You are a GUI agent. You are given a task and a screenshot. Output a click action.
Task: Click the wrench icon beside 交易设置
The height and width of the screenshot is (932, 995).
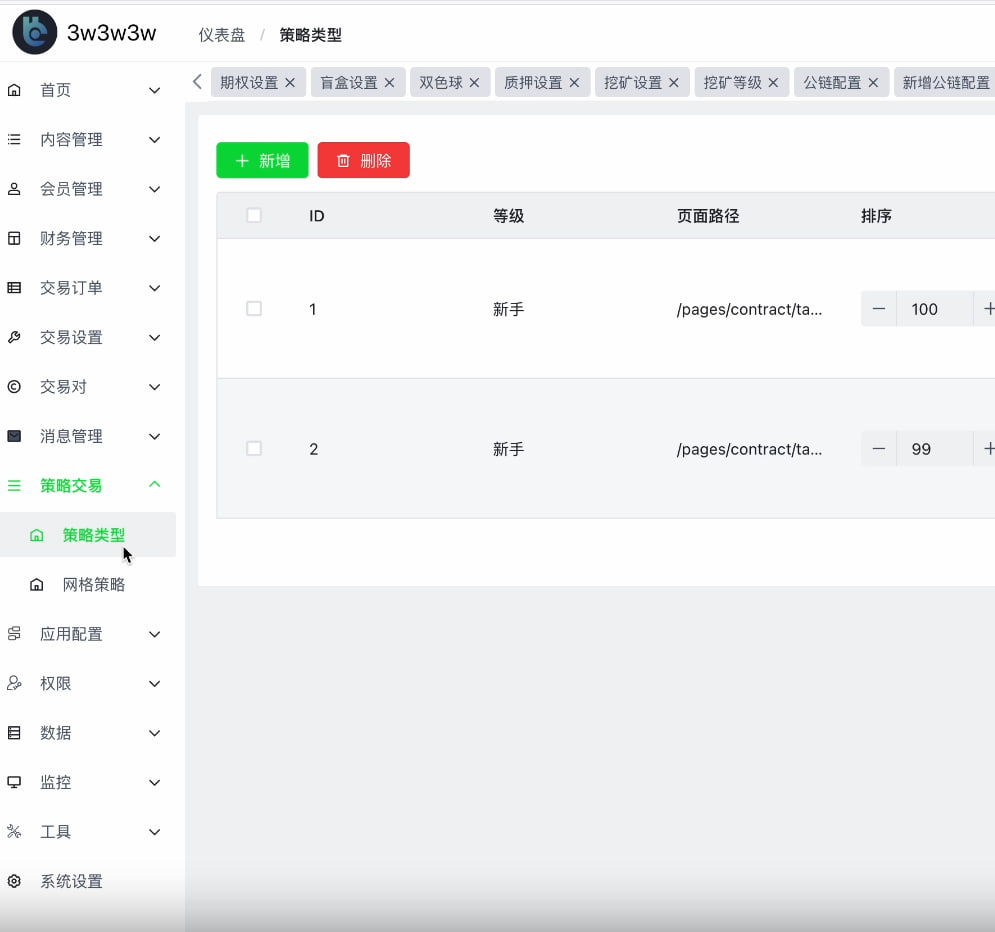tap(14, 338)
